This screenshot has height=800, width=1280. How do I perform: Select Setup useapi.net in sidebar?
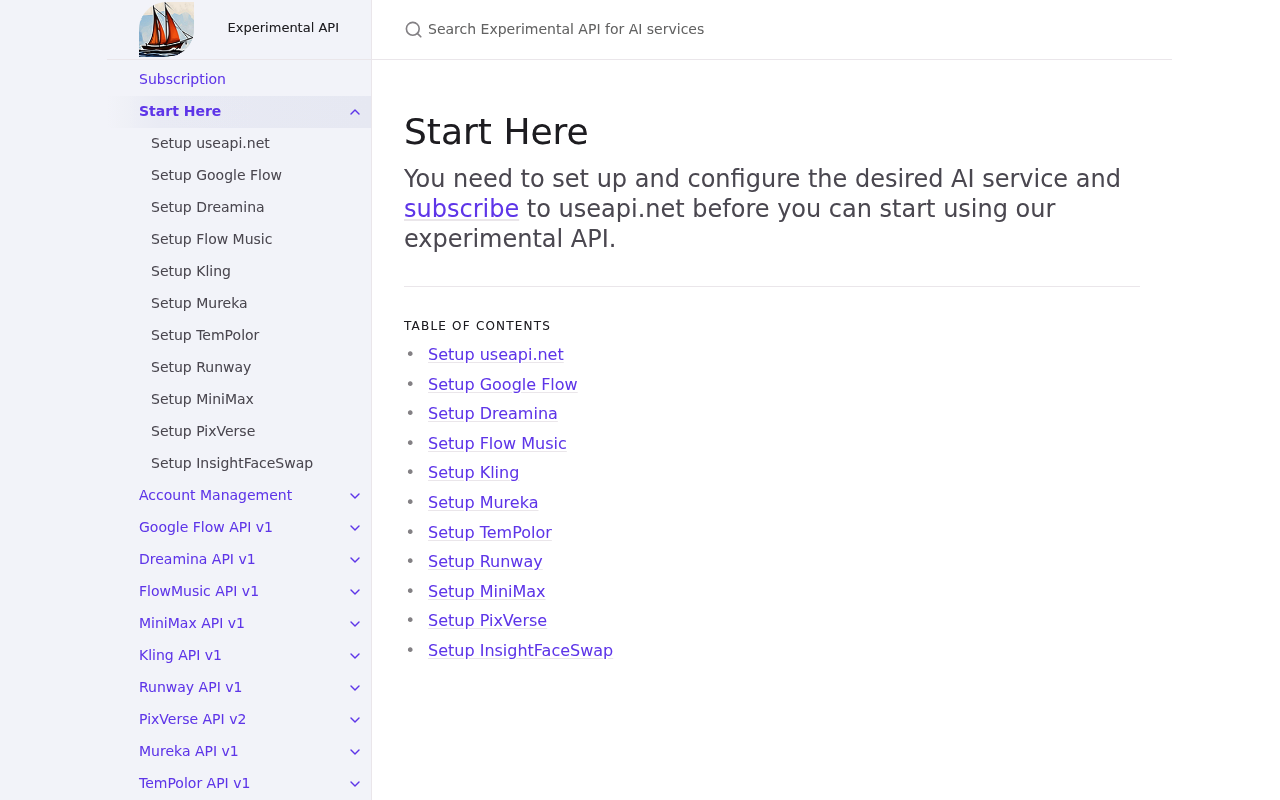[x=210, y=143]
